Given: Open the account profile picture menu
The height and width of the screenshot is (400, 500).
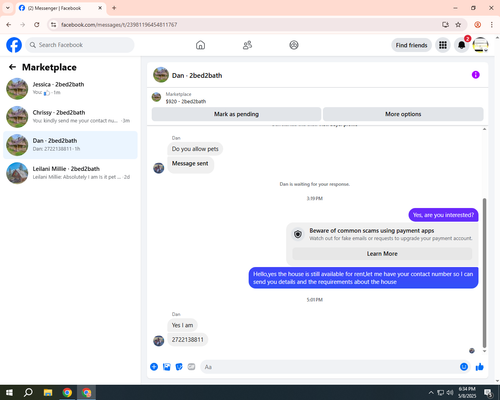Looking at the screenshot, I should (x=480, y=45).
